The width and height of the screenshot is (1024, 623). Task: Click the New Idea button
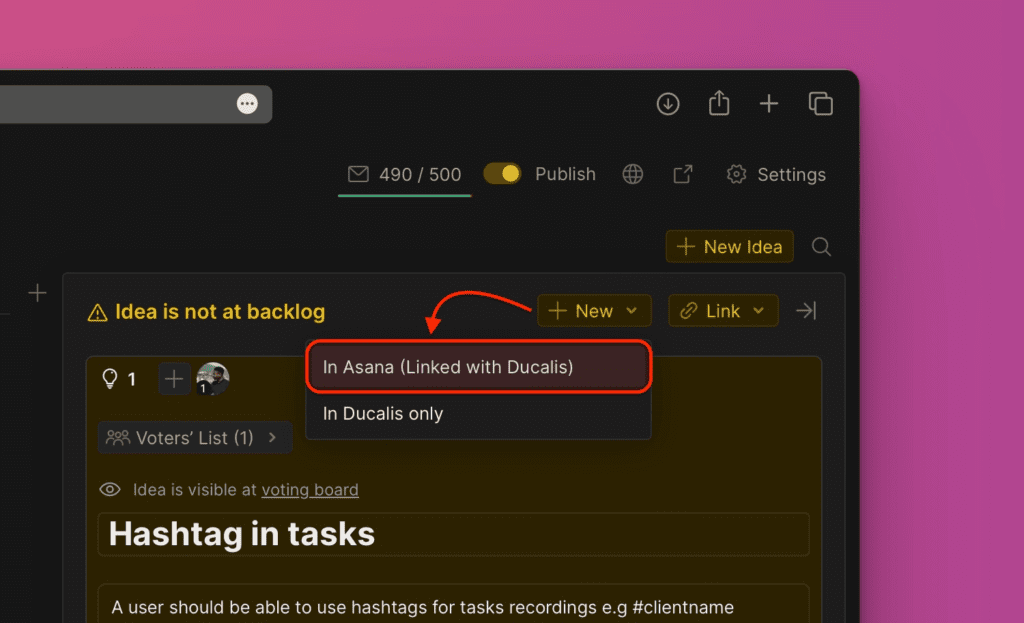729,246
